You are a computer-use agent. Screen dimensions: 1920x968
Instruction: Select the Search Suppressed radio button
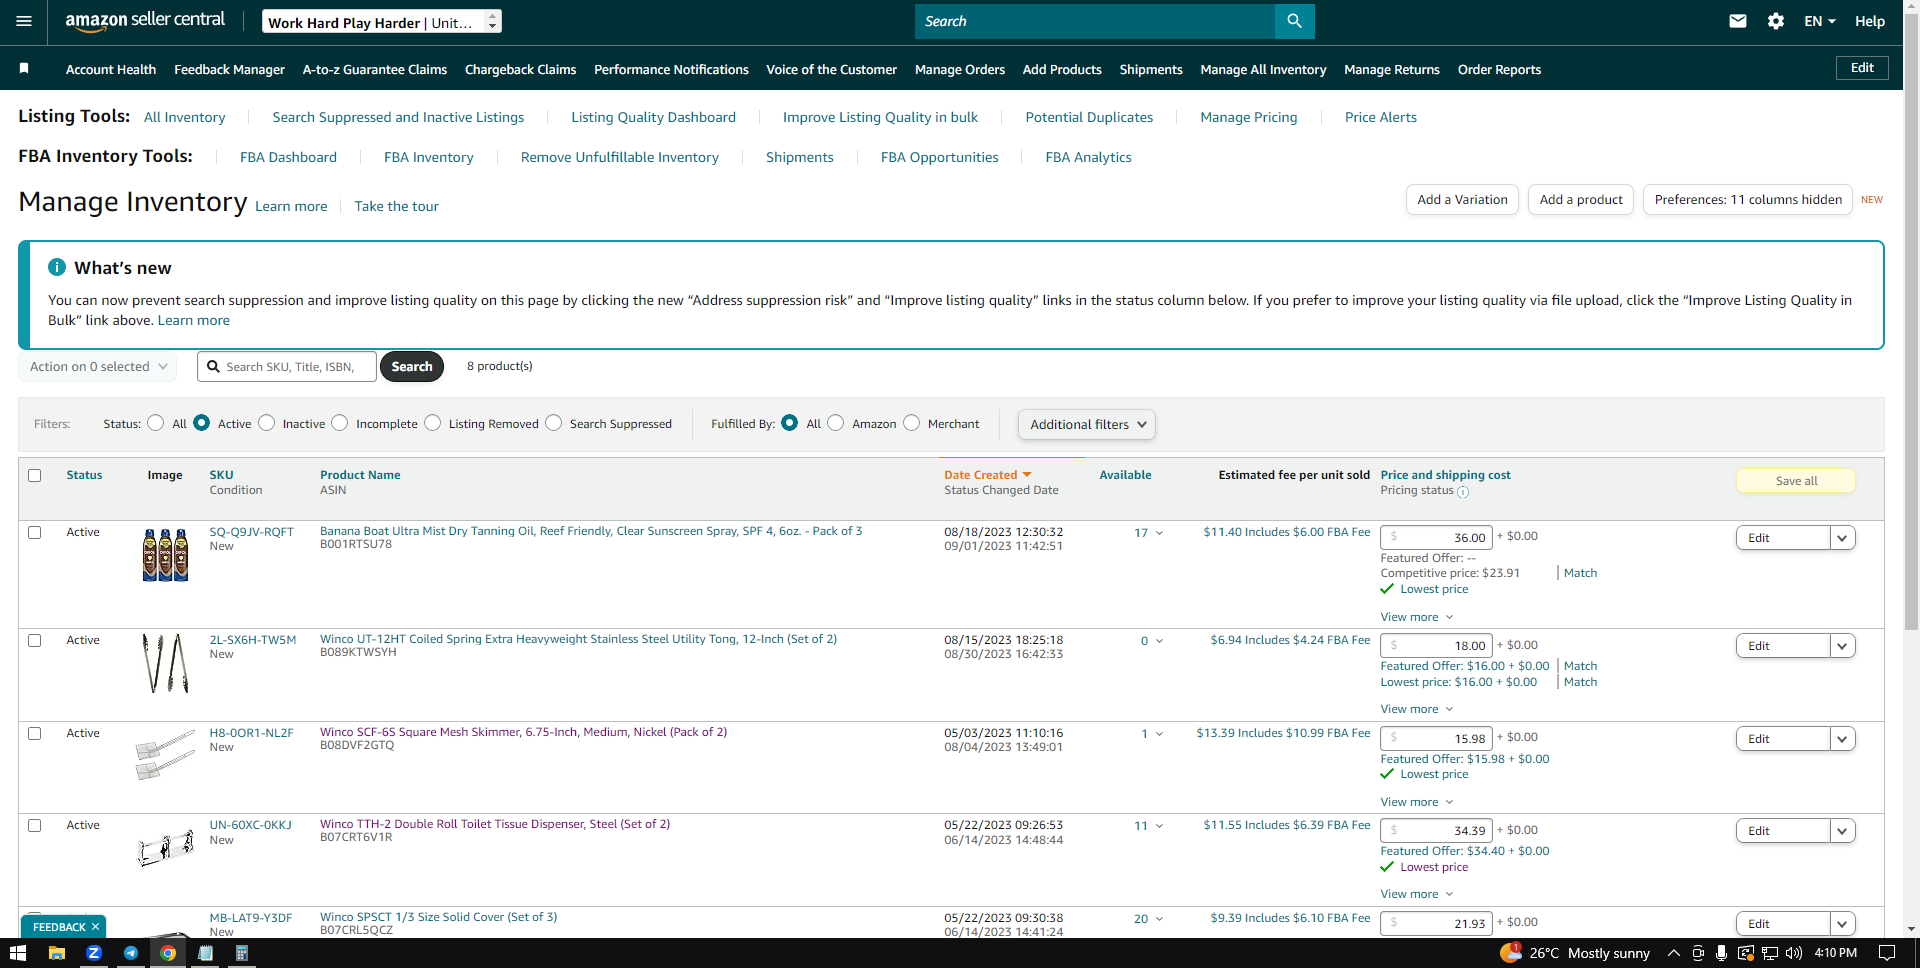click(x=554, y=423)
